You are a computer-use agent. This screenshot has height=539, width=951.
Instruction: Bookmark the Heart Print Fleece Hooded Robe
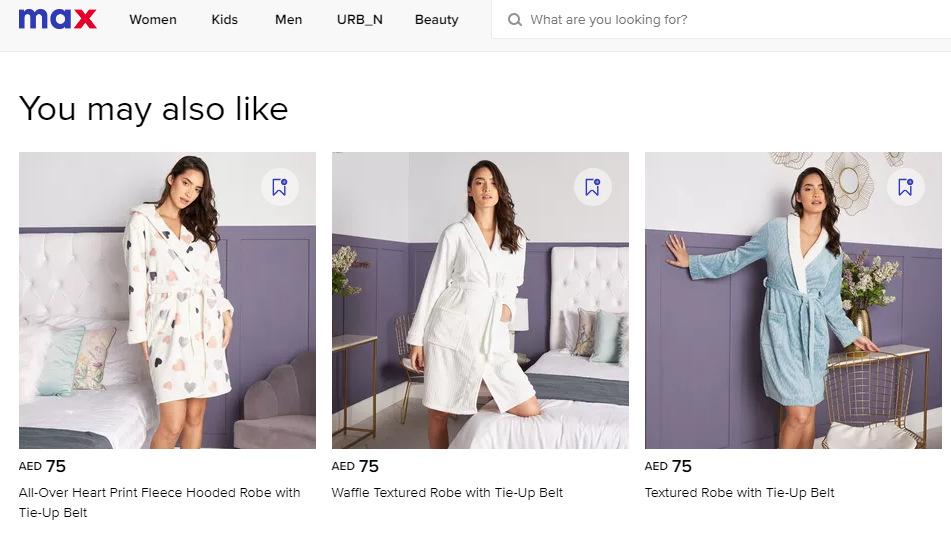(x=280, y=187)
